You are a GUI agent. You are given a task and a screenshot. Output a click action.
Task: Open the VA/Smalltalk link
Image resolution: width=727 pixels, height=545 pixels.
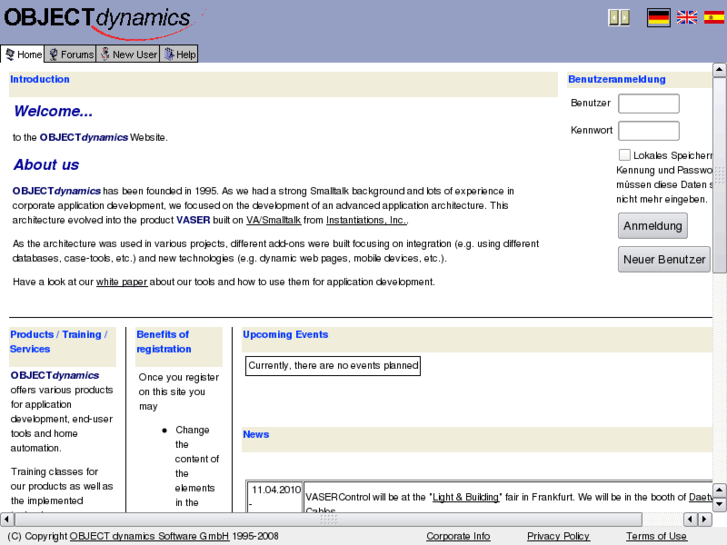click(273, 220)
